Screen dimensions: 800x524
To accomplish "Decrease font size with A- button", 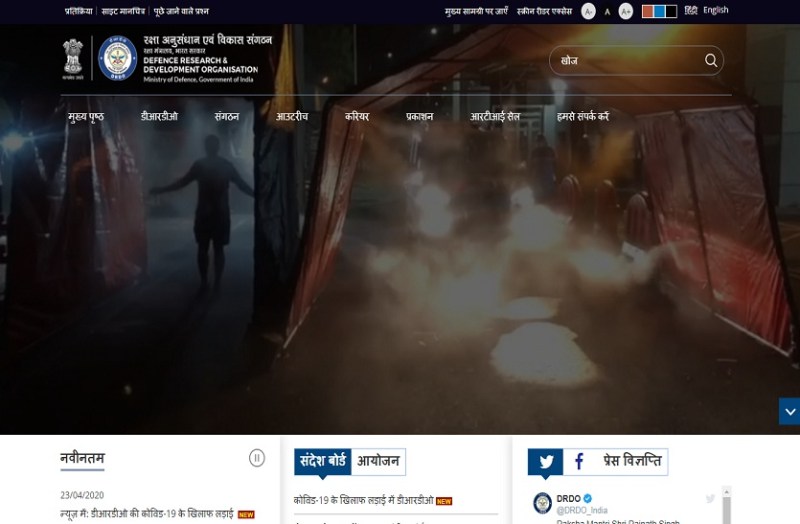I will pyautogui.click(x=588, y=11).
